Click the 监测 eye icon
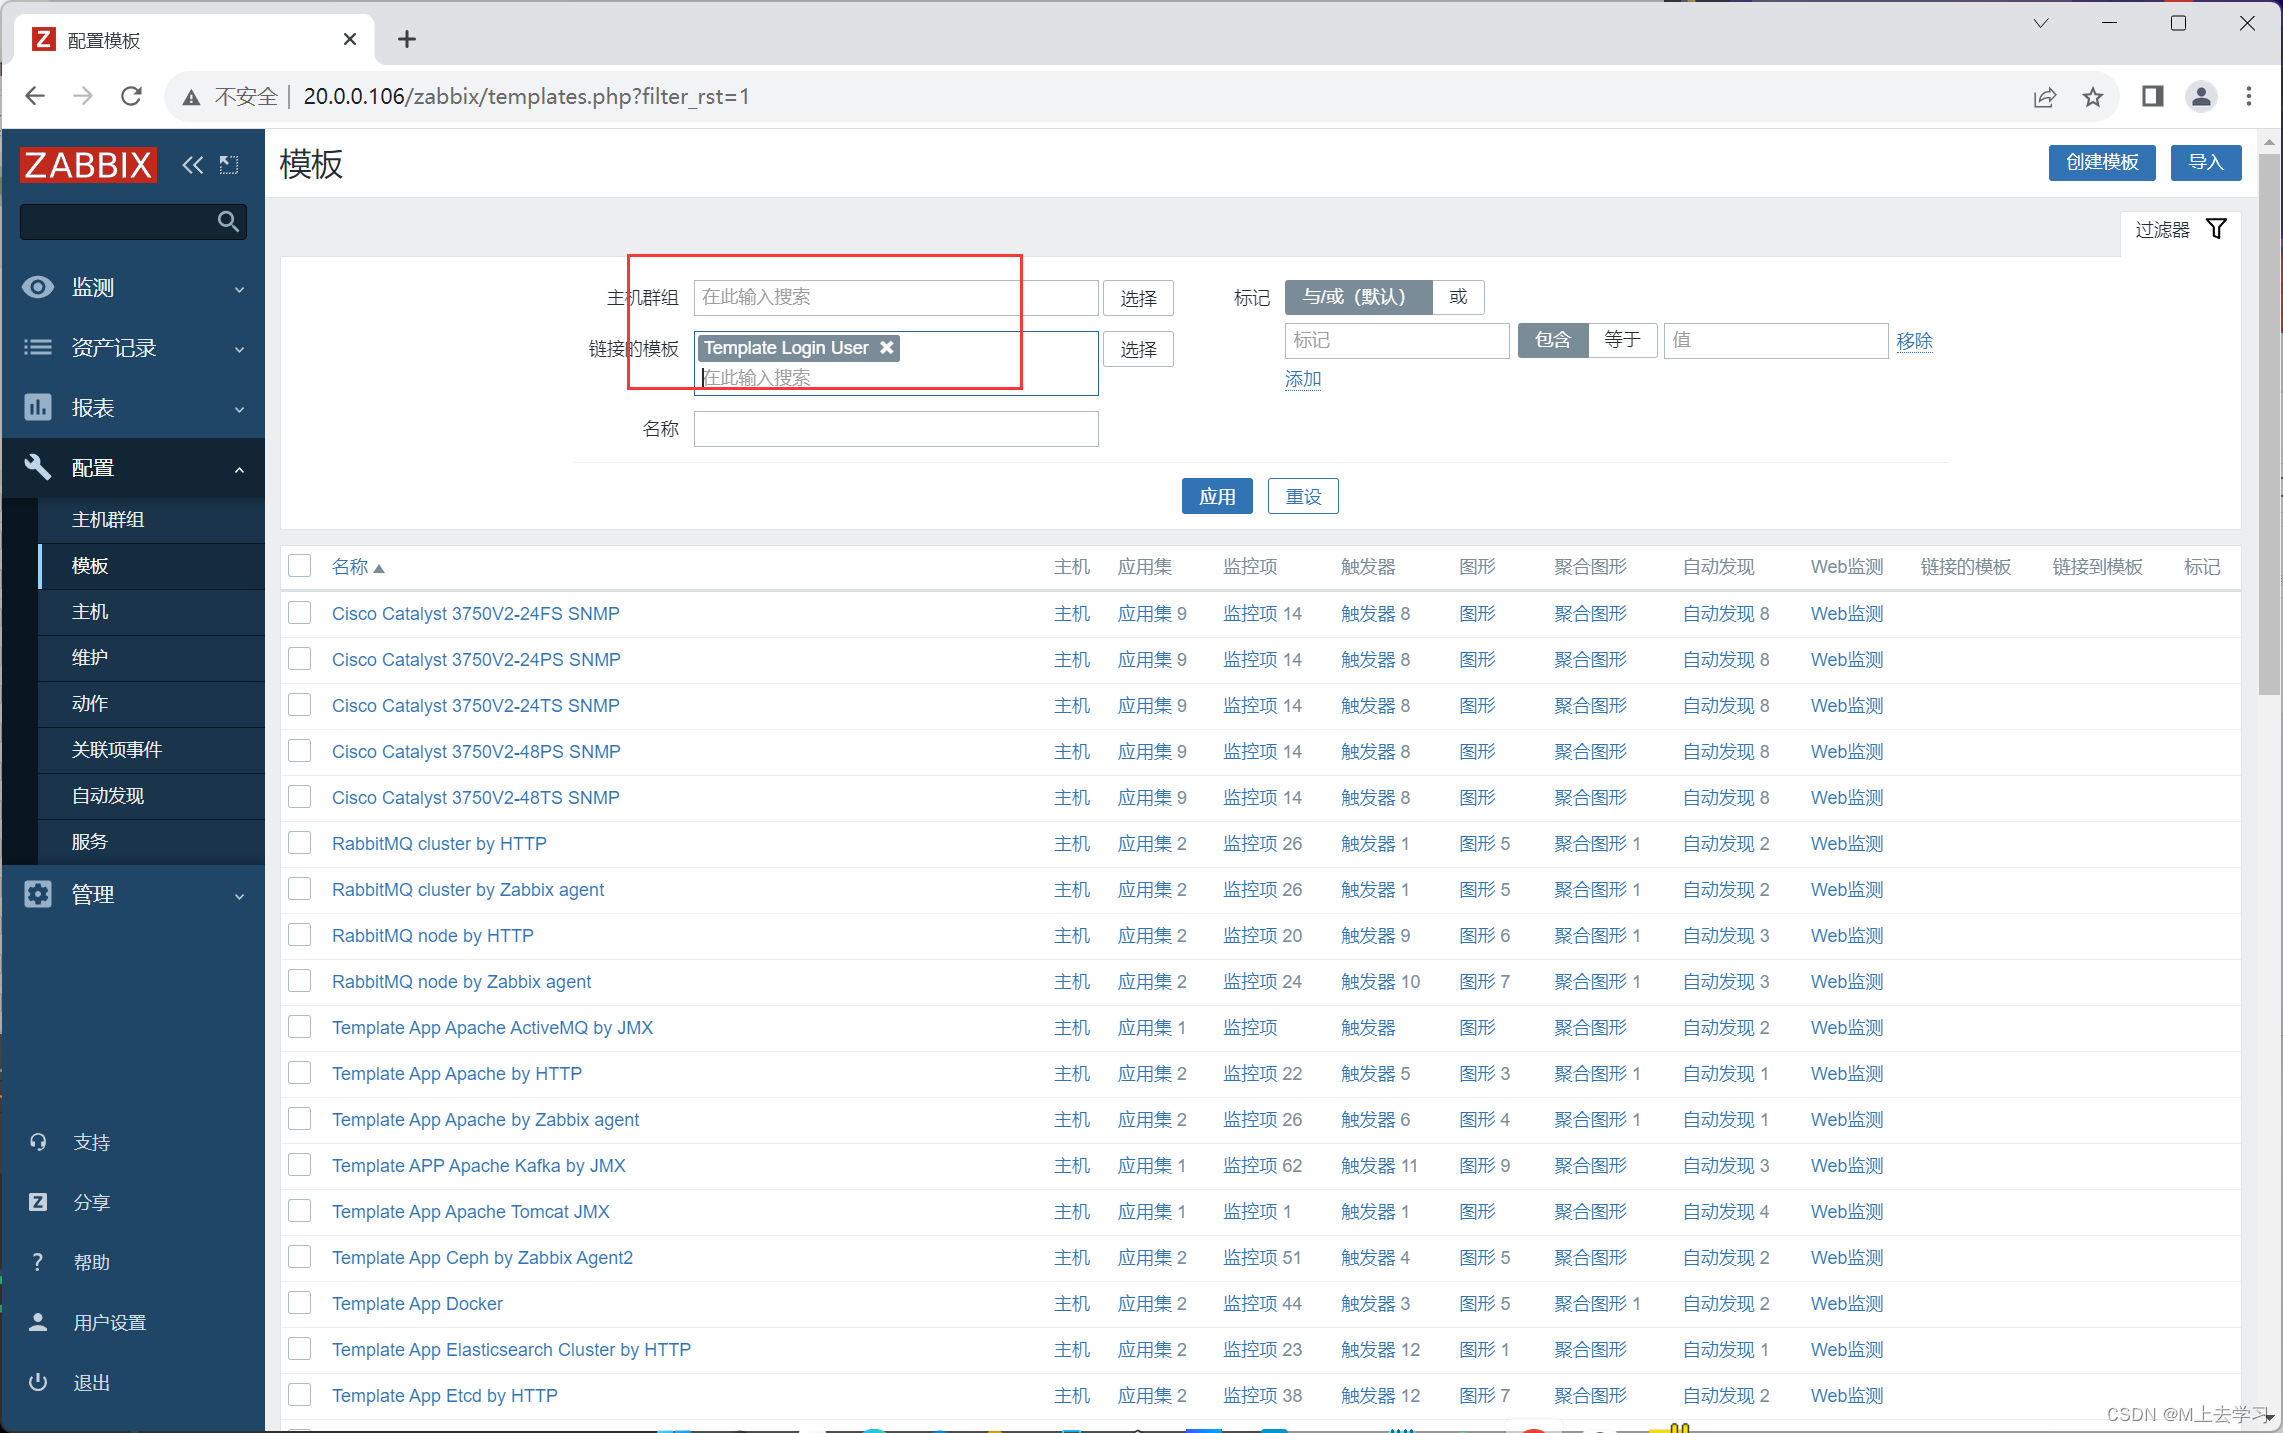Image resolution: width=2283 pixels, height=1433 pixels. point(38,287)
